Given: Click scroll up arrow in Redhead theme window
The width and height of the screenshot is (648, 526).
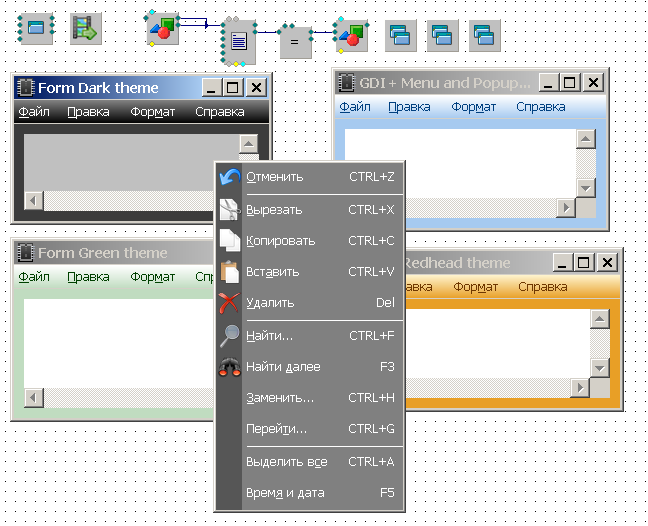Looking at the screenshot, I should pyautogui.click(x=600, y=319).
